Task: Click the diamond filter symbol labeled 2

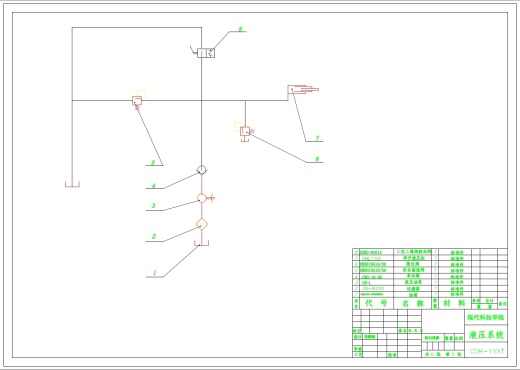Action: coord(201,224)
